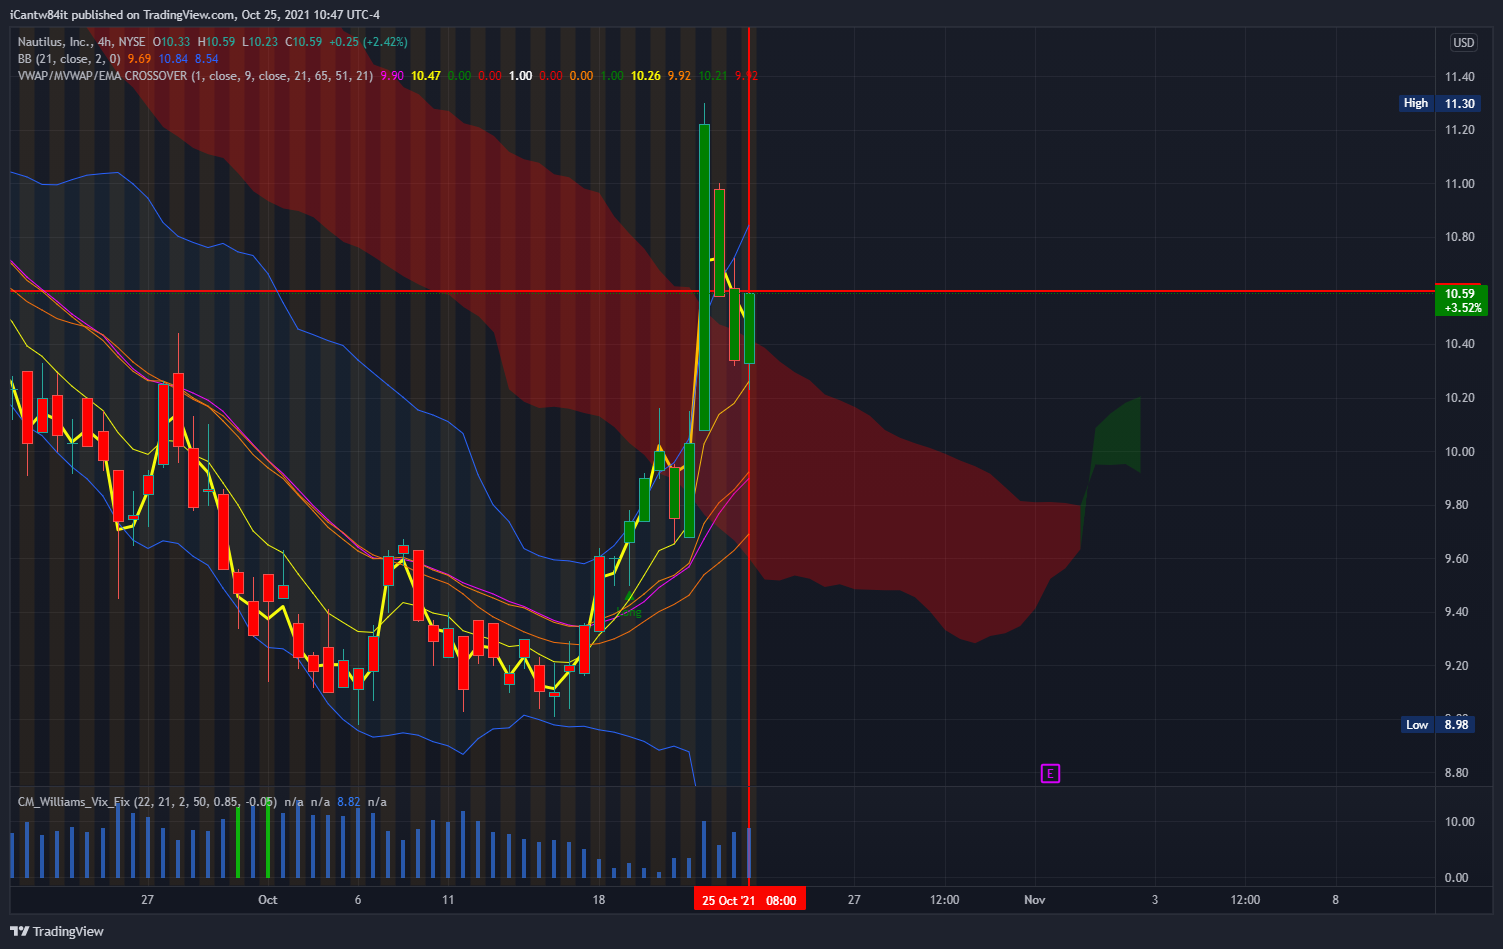Click the BB lower value 8.54
Image resolution: width=1503 pixels, height=949 pixels.
[206, 59]
